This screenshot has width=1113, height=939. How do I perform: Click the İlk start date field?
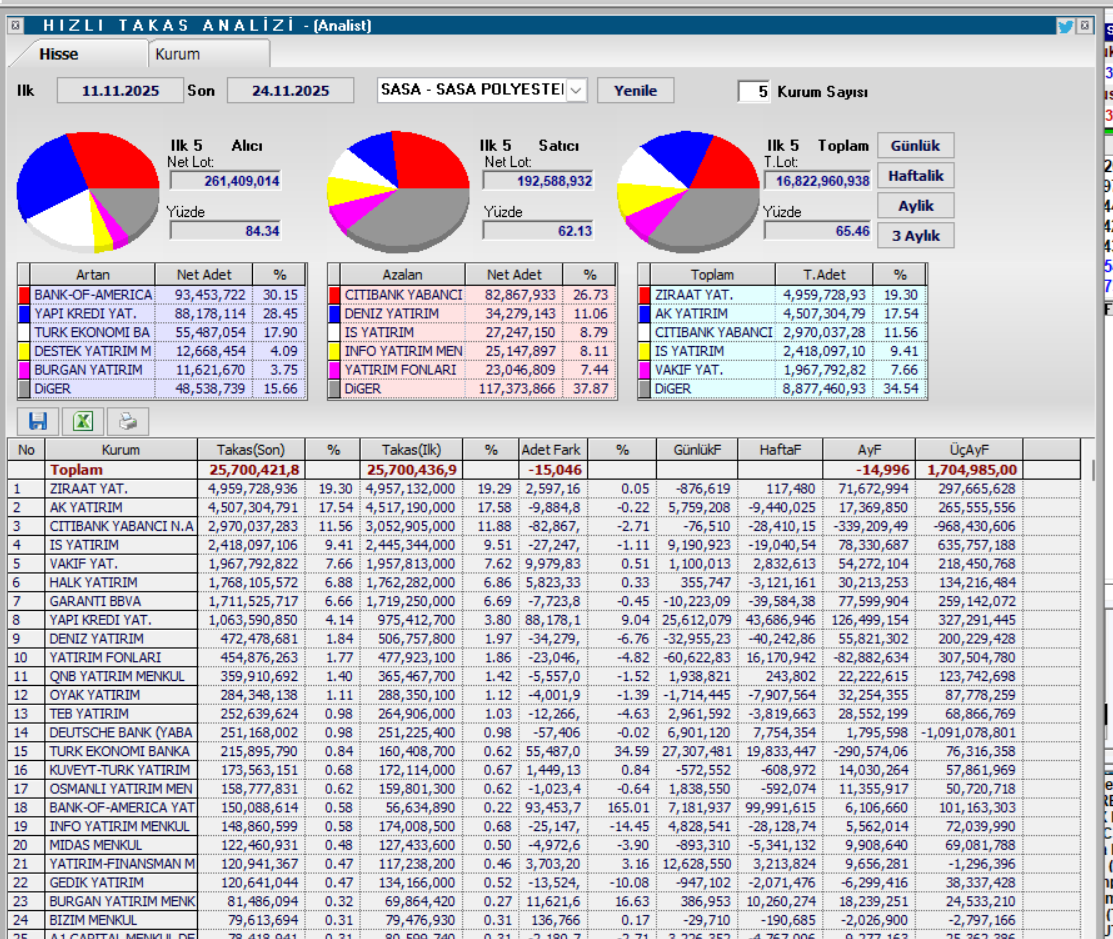120,91
